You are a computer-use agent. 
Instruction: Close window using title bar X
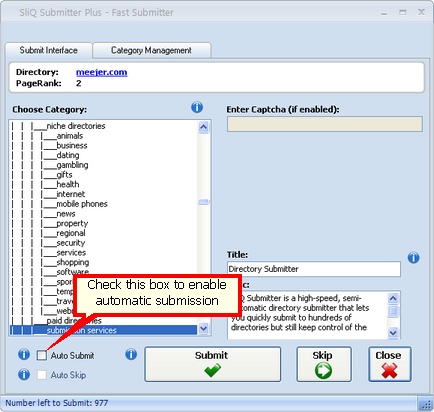coord(421,12)
